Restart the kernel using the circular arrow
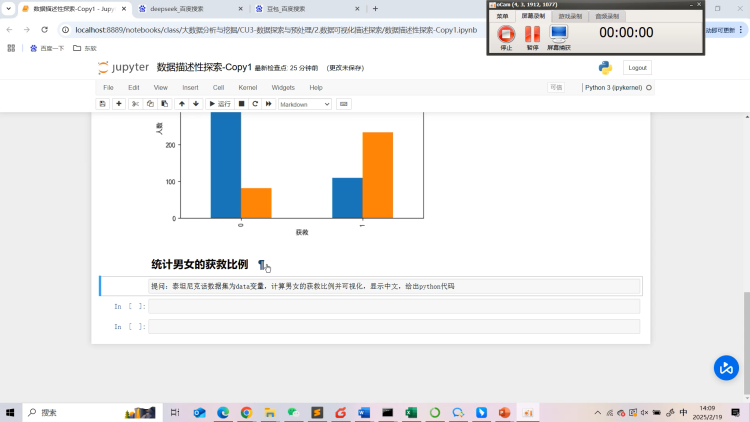The height and width of the screenshot is (422, 750). (x=255, y=104)
